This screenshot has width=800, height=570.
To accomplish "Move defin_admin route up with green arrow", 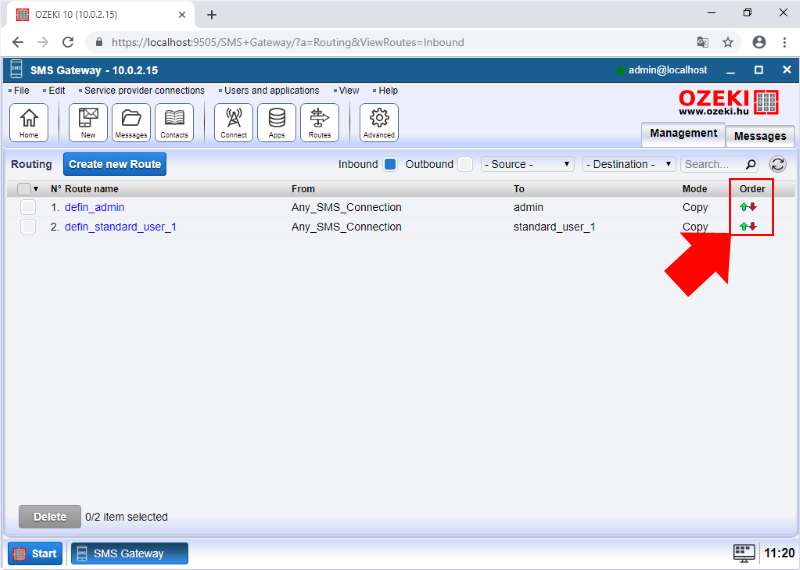I will tap(744, 207).
